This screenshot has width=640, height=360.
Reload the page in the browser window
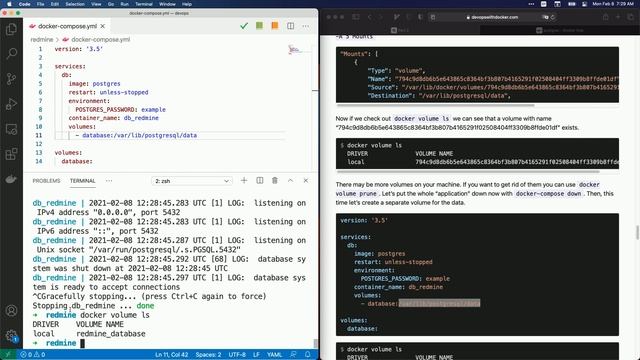tap(553, 17)
